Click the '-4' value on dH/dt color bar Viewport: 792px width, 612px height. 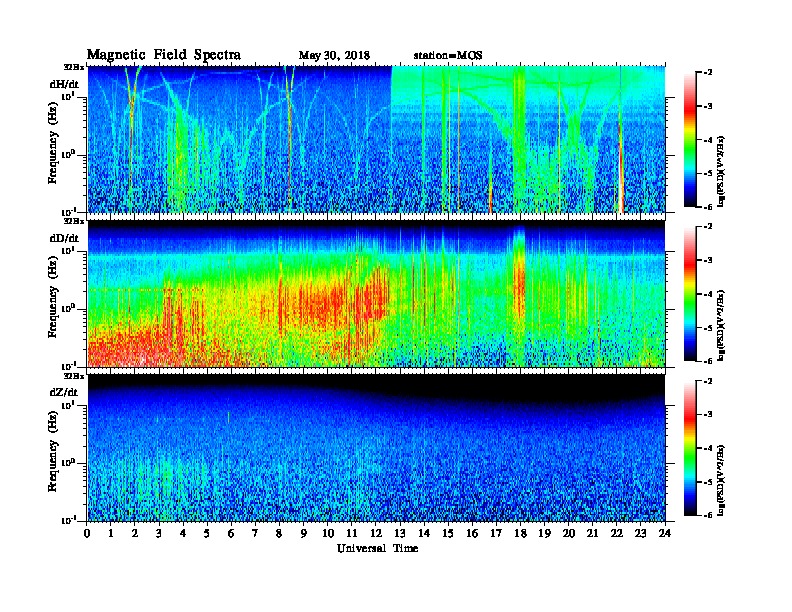coord(708,140)
